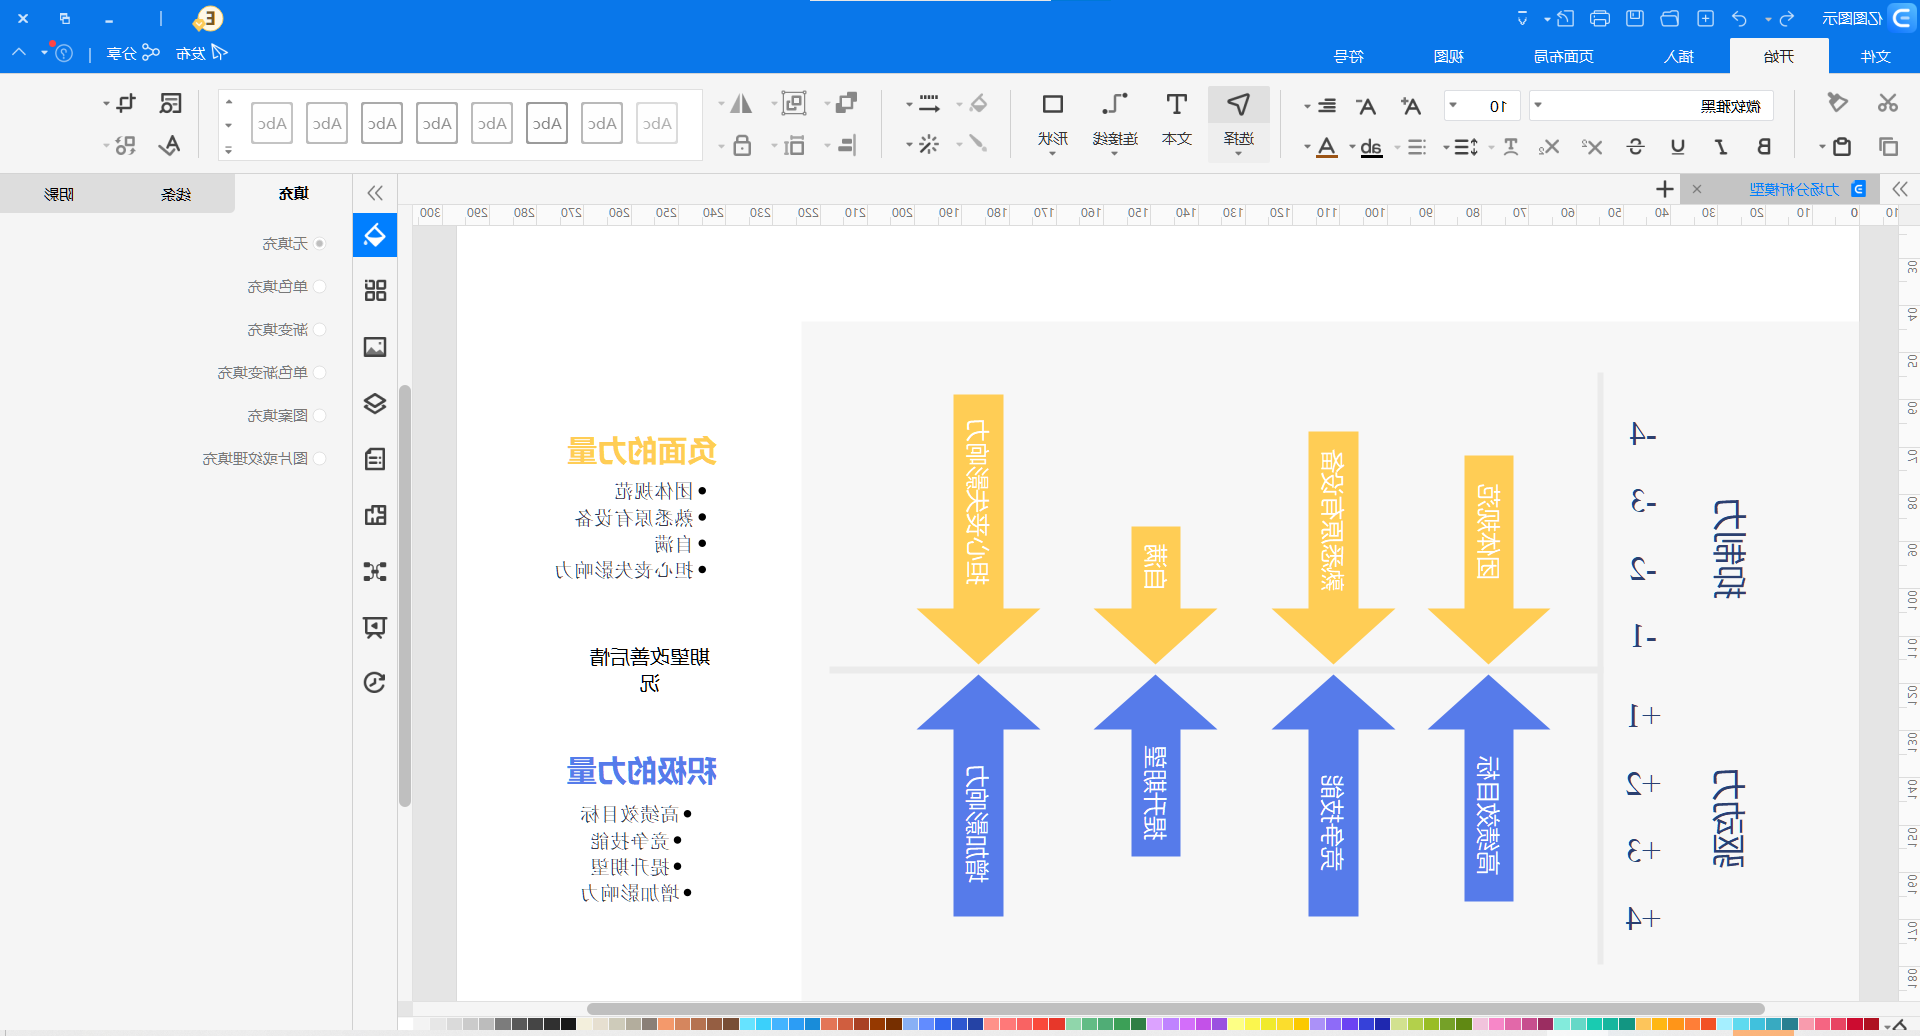1920x1036 pixels.
Task: Open the Fill panel in the side strip
Action: tap(375, 235)
